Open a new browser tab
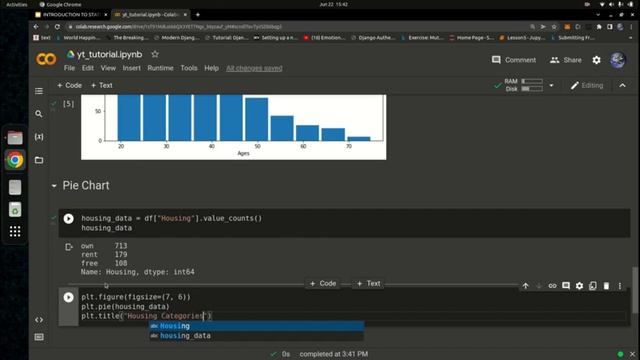 coord(198,15)
